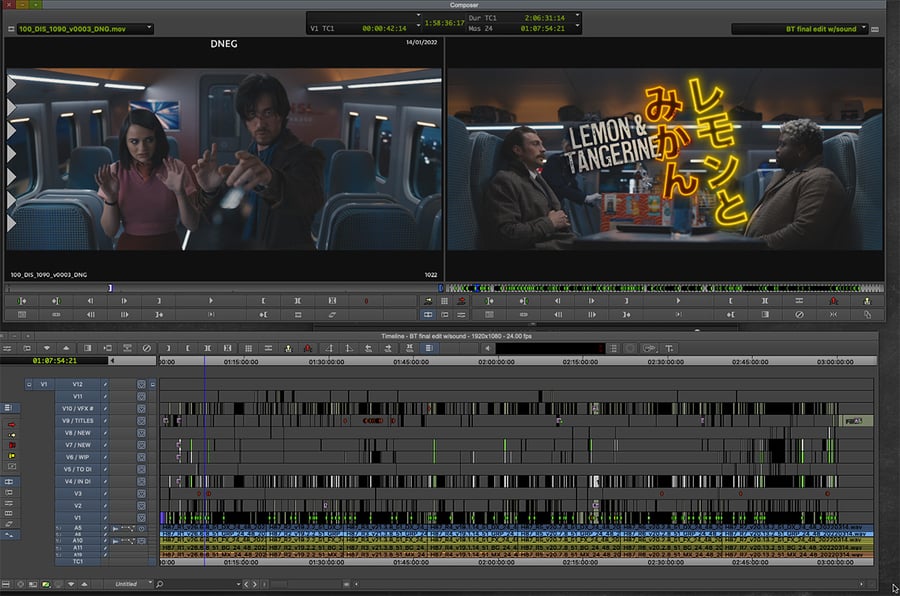Toggle the V3 track monitor icon
The image size is (900, 596).
tap(141, 494)
